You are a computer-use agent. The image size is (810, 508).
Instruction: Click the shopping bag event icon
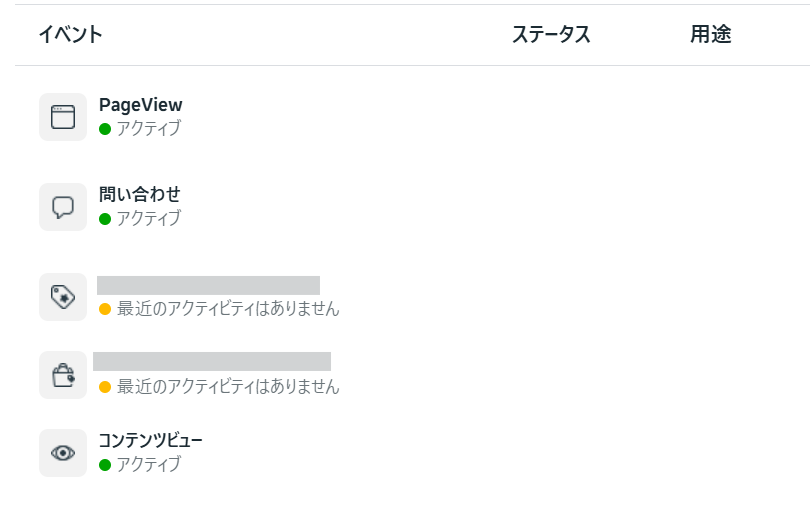63,375
